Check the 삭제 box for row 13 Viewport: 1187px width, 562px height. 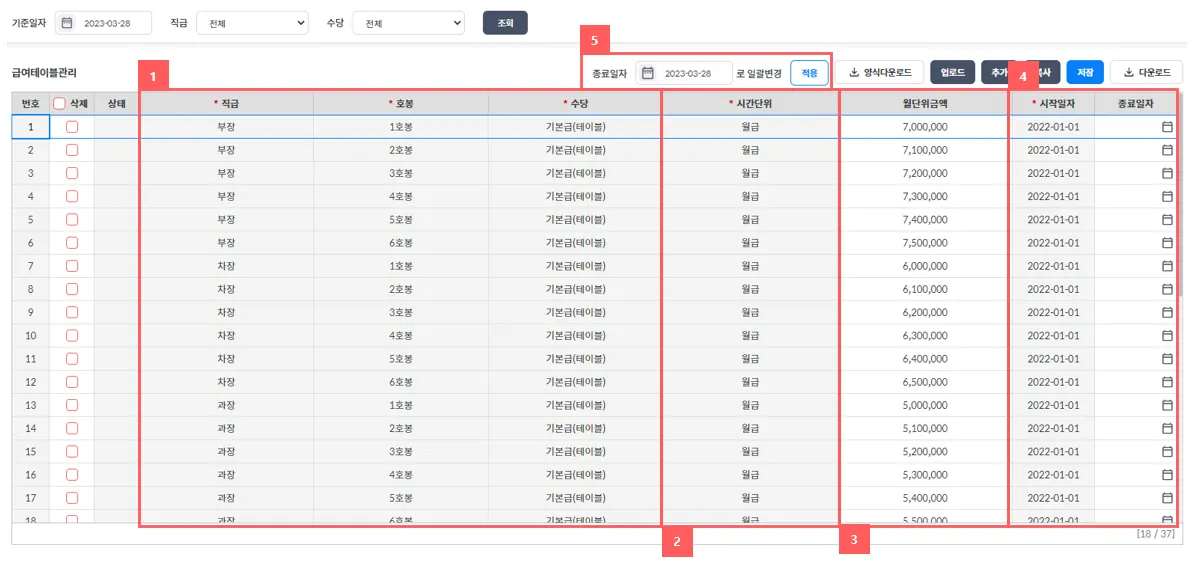coord(72,405)
